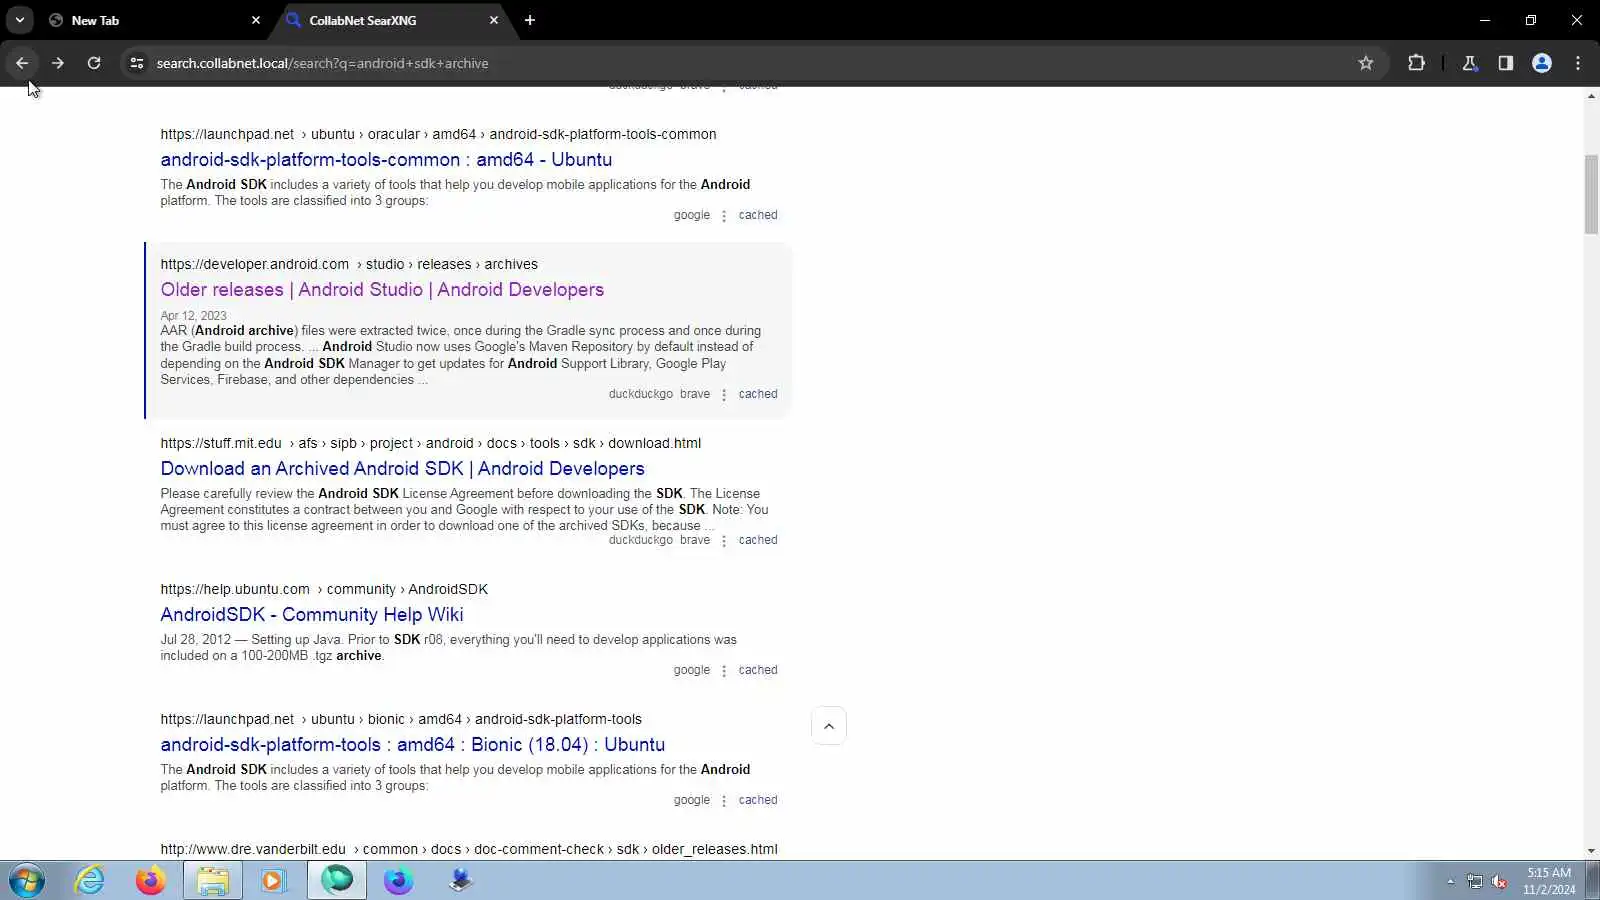
Task: Click the page scrollbar up arrow
Action: (x=1591, y=96)
